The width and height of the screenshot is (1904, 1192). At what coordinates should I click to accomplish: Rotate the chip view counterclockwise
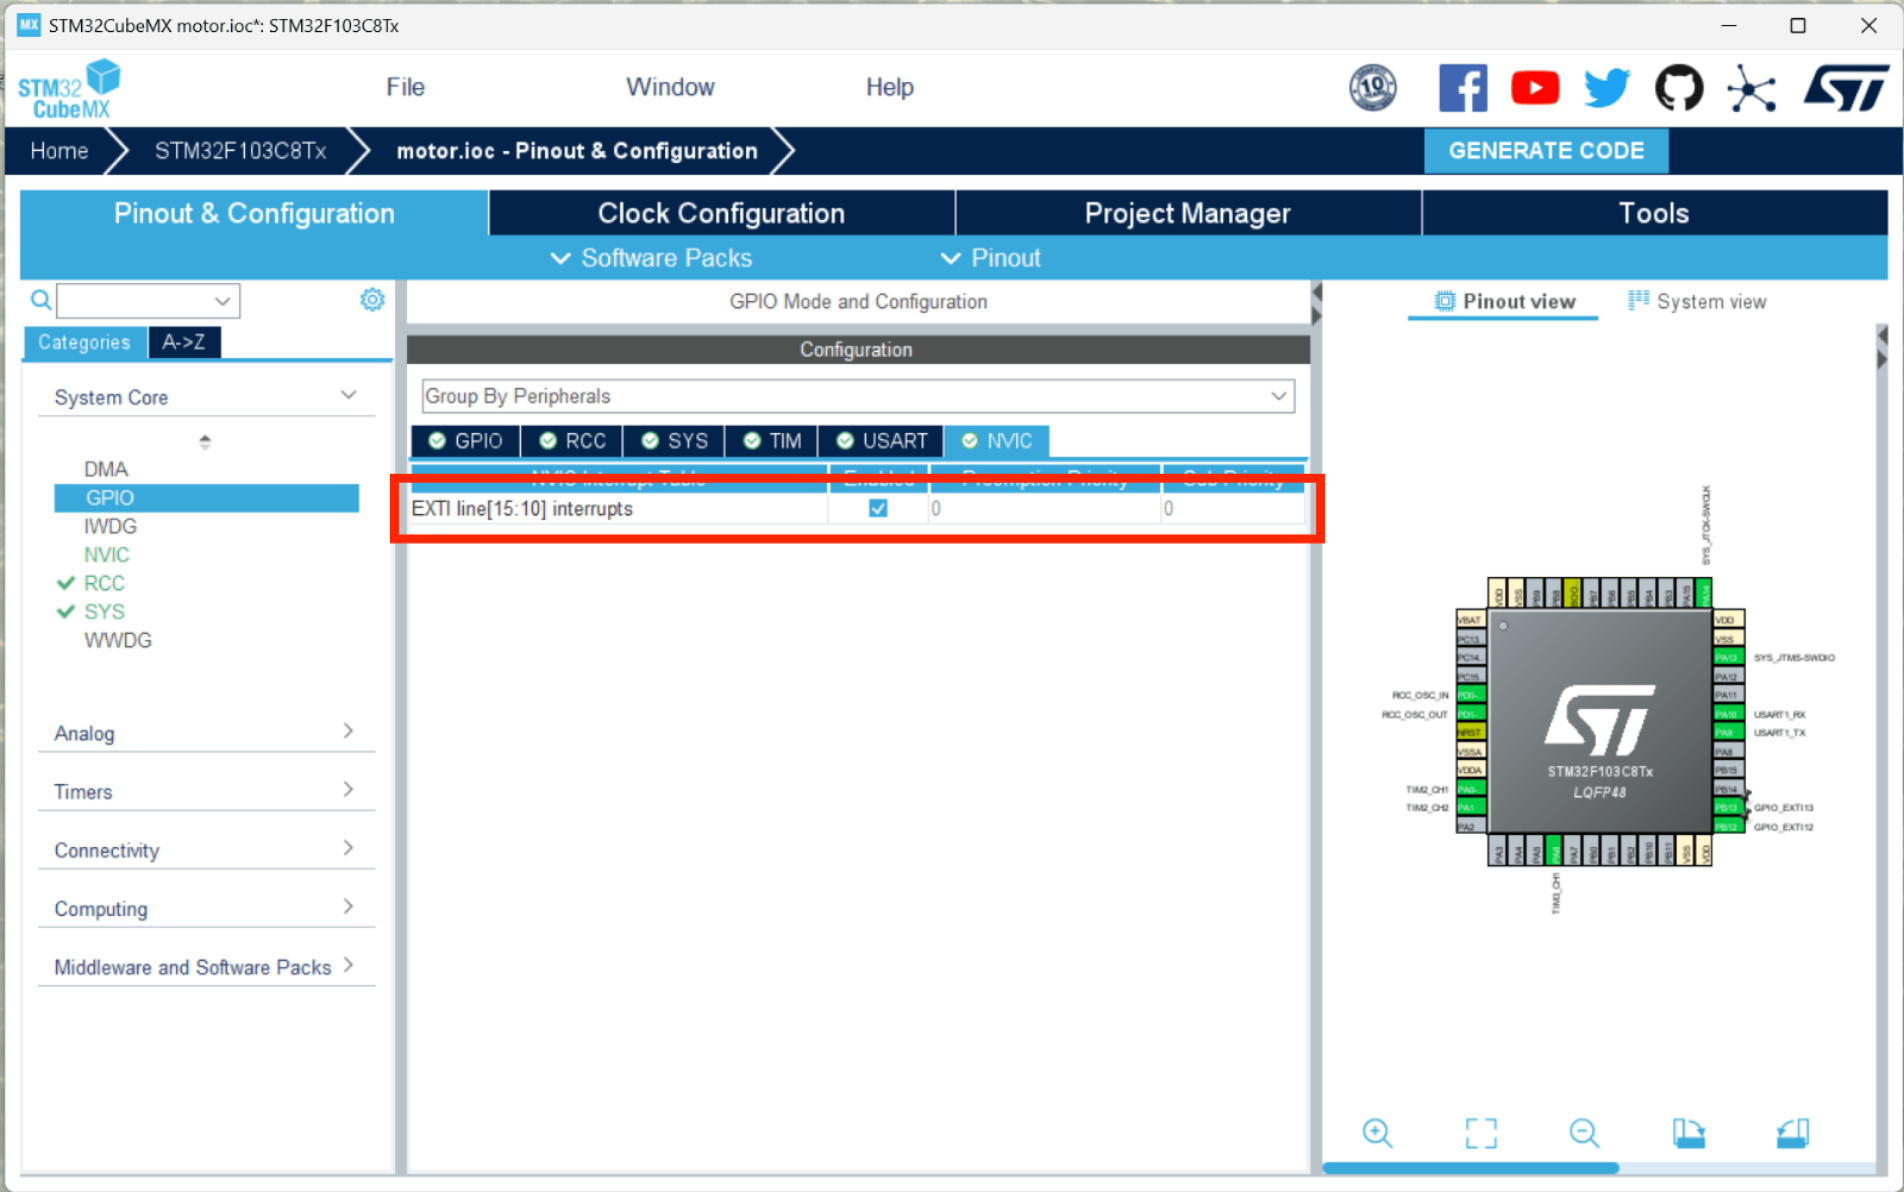click(x=1793, y=1133)
